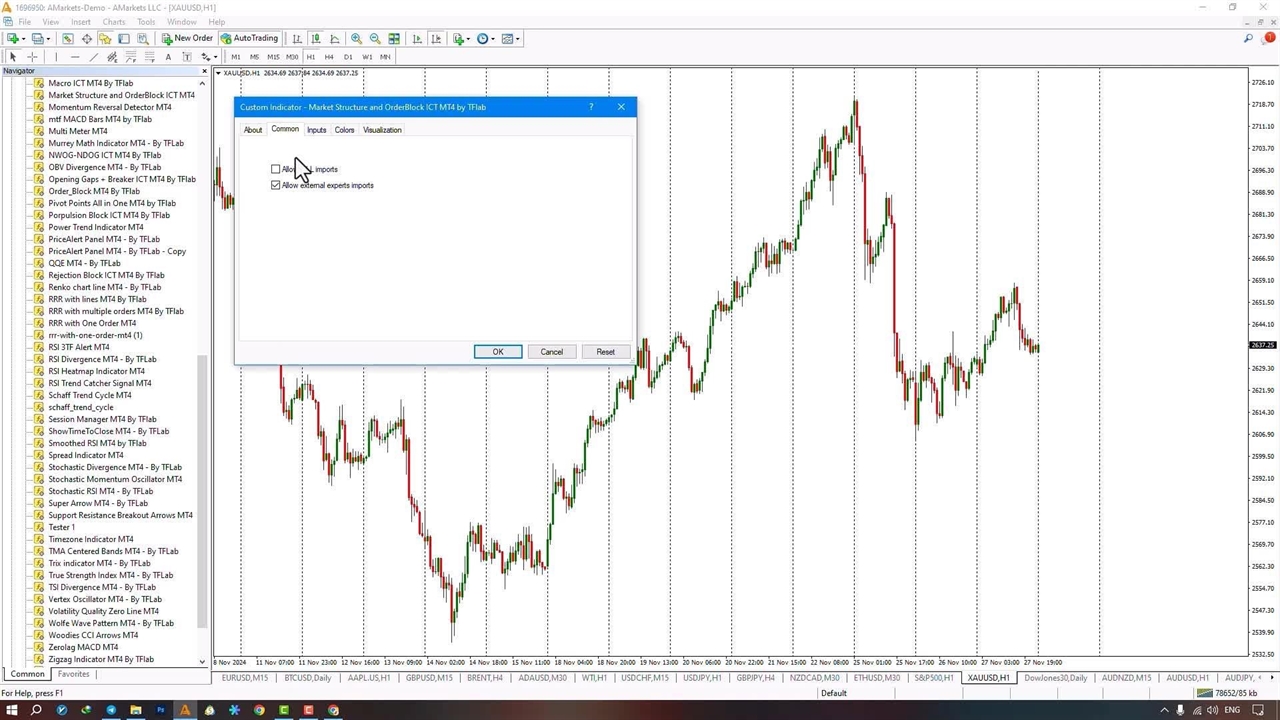Switch the chart to candlestick view
Image resolution: width=1280 pixels, height=720 pixels.
click(x=315, y=39)
